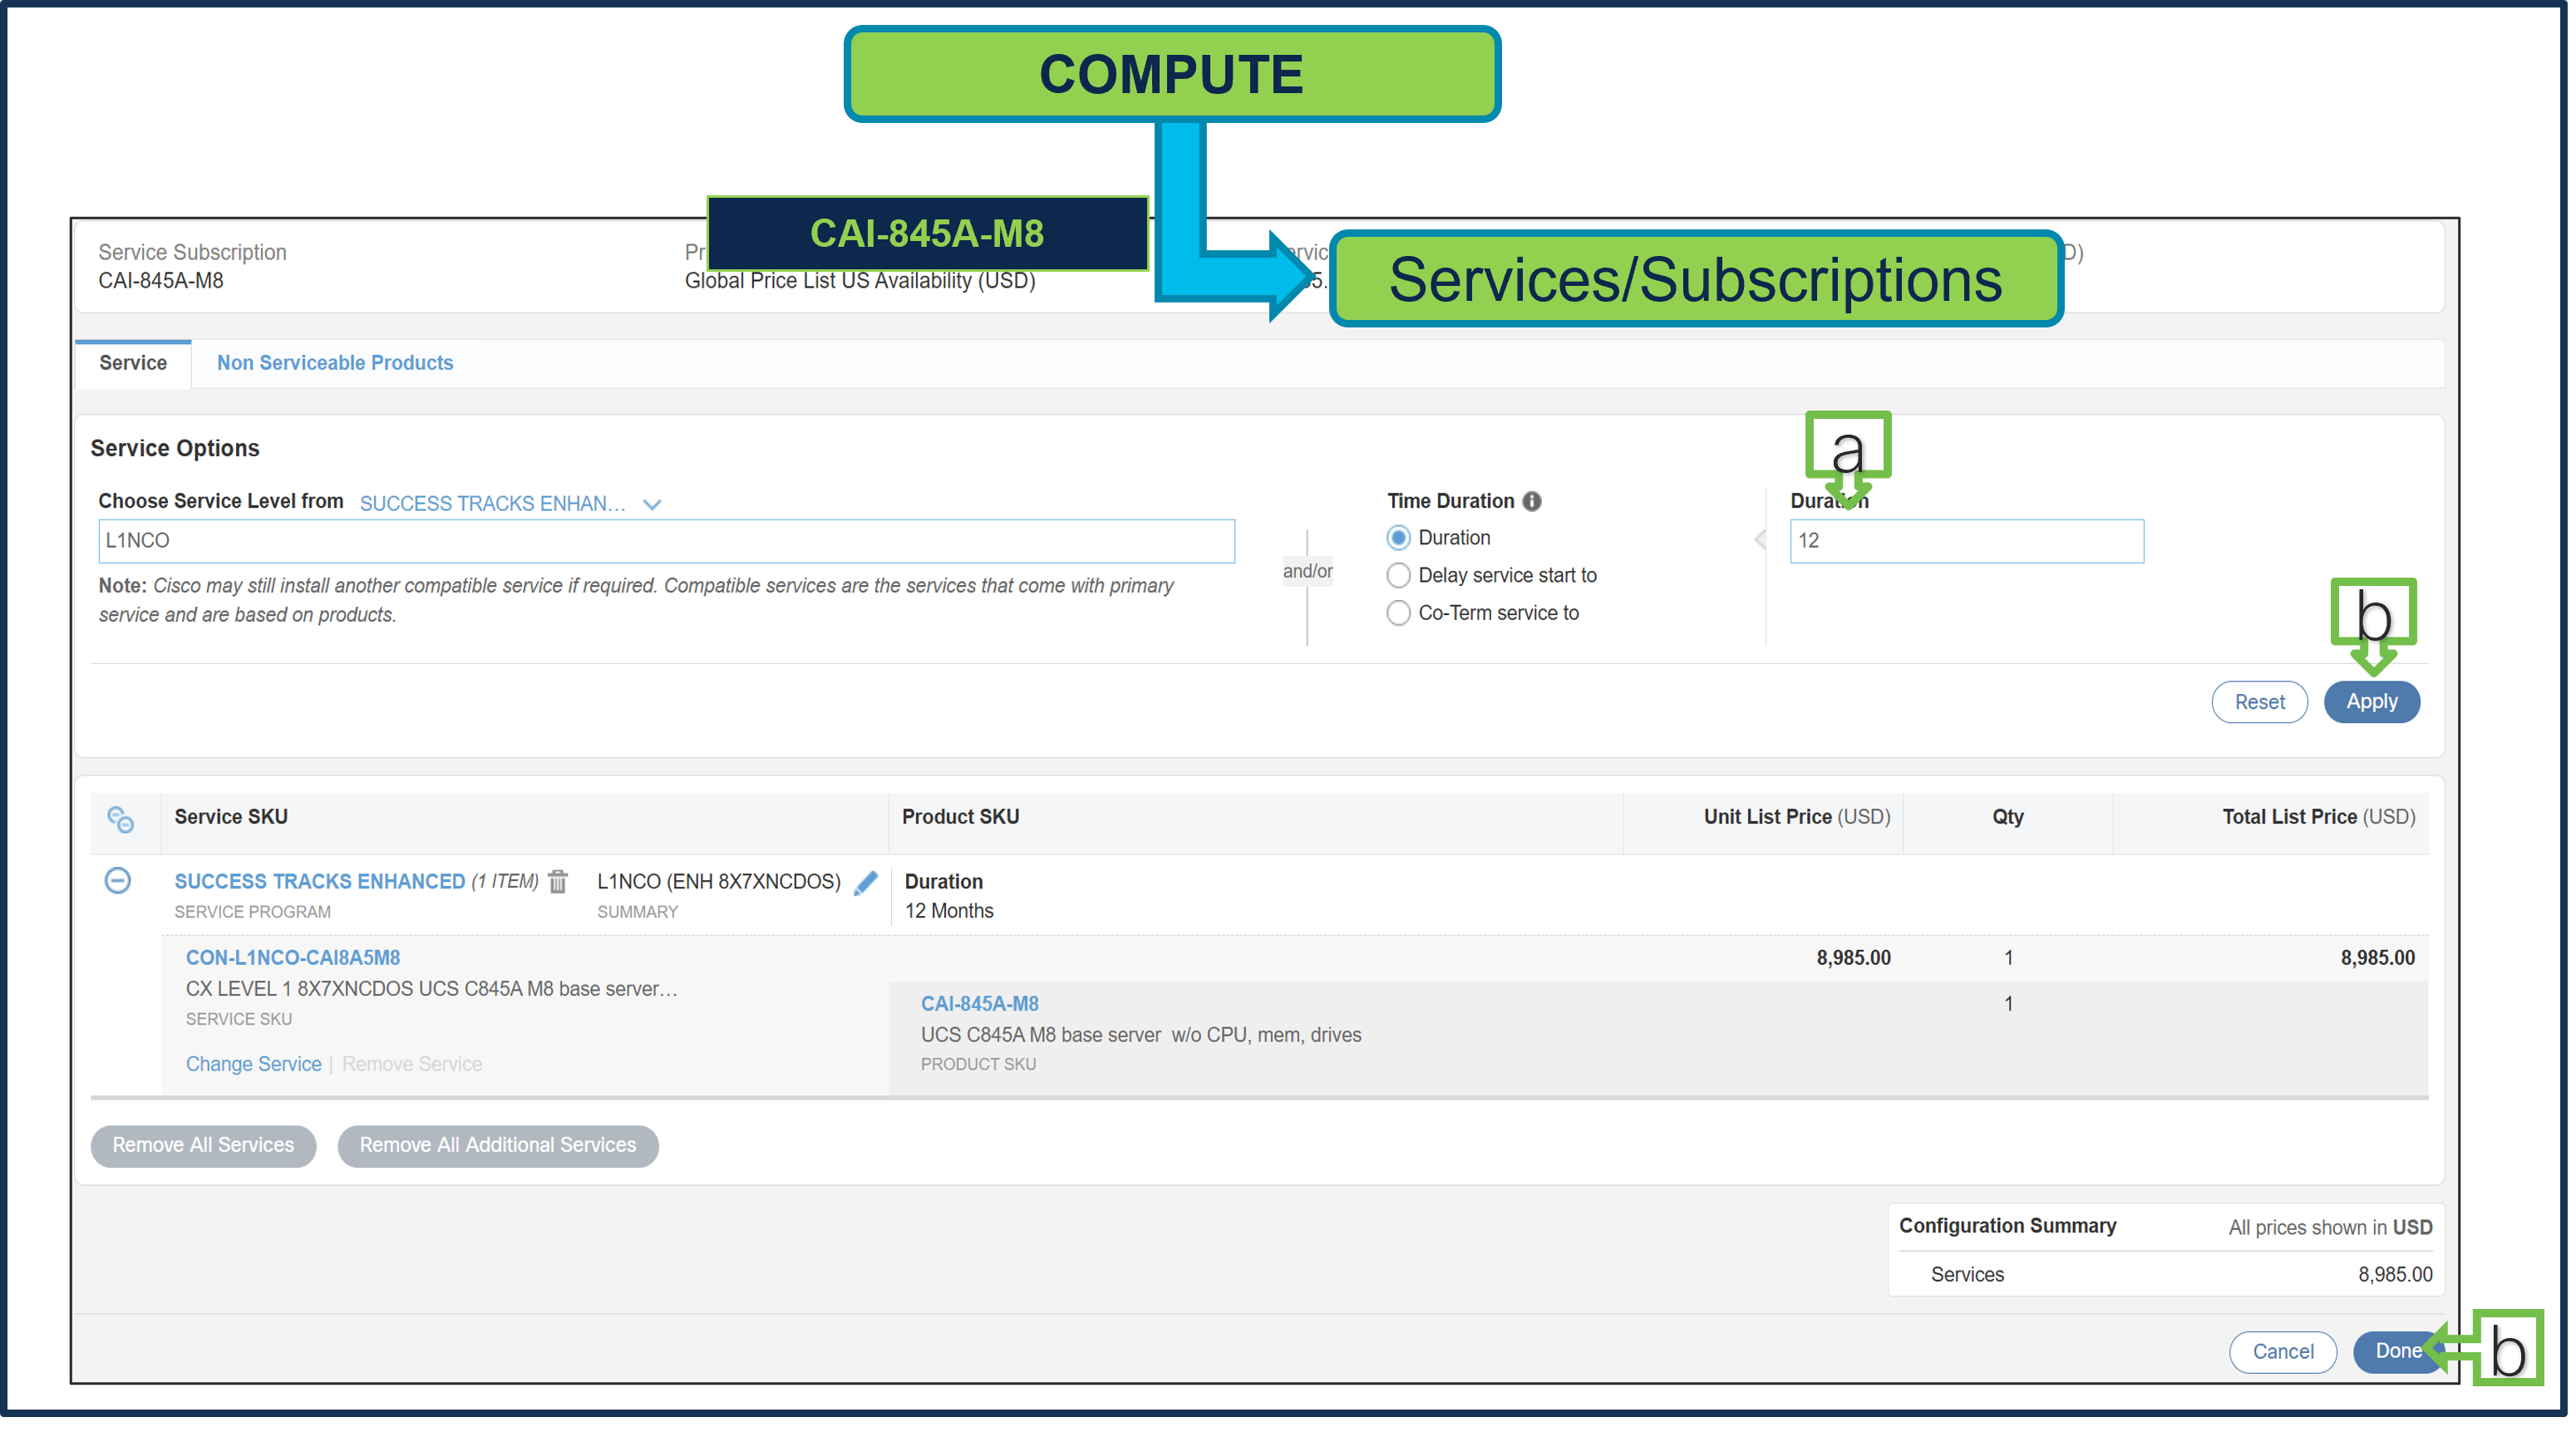Switch to the Service tab

pyautogui.click(x=132, y=362)
